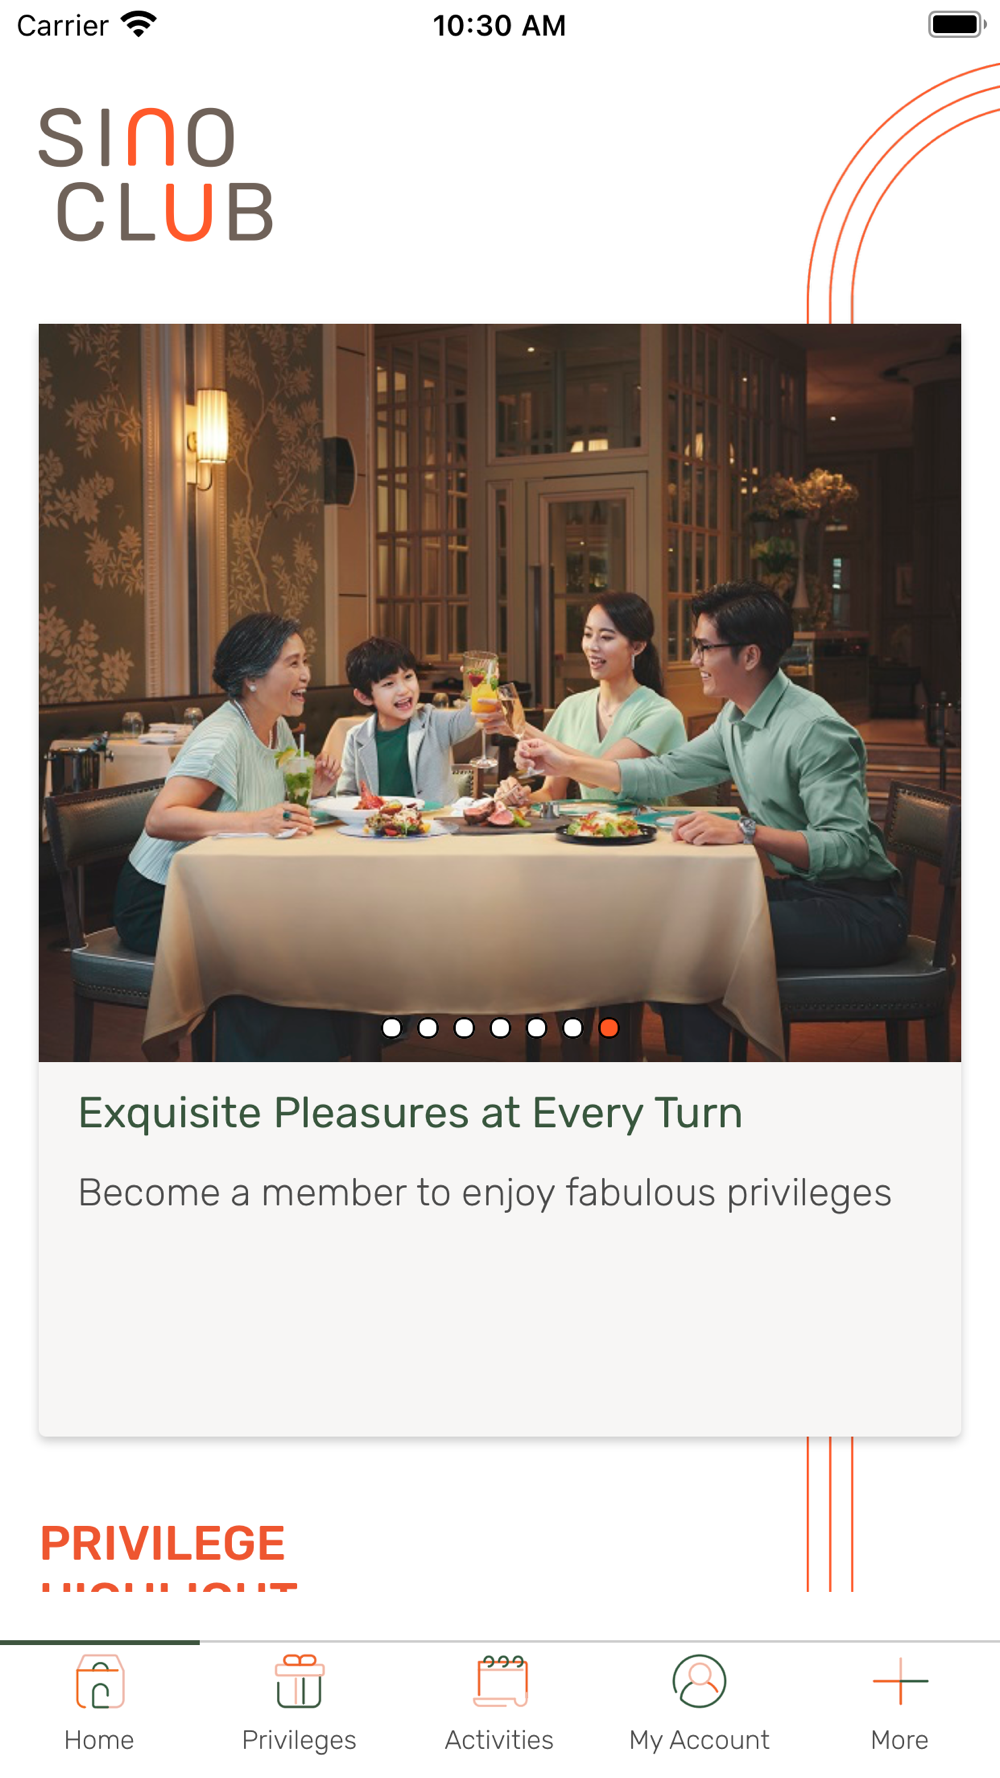
Task: Click the Wi-Fi status icon
Action: pos(139,24)
